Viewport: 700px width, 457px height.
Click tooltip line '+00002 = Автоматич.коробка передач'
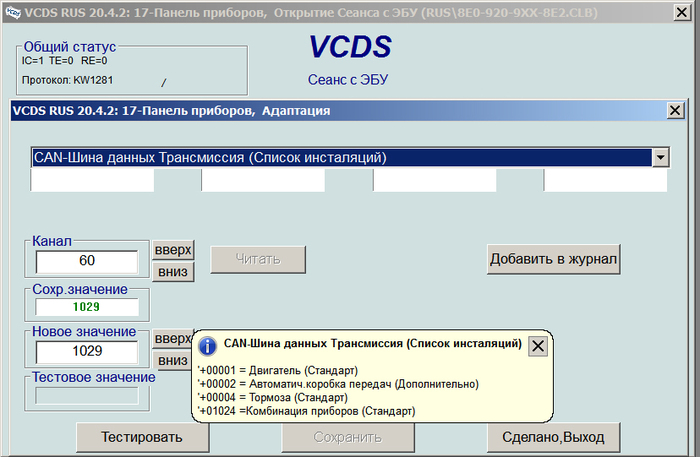(x=338, y=384)
